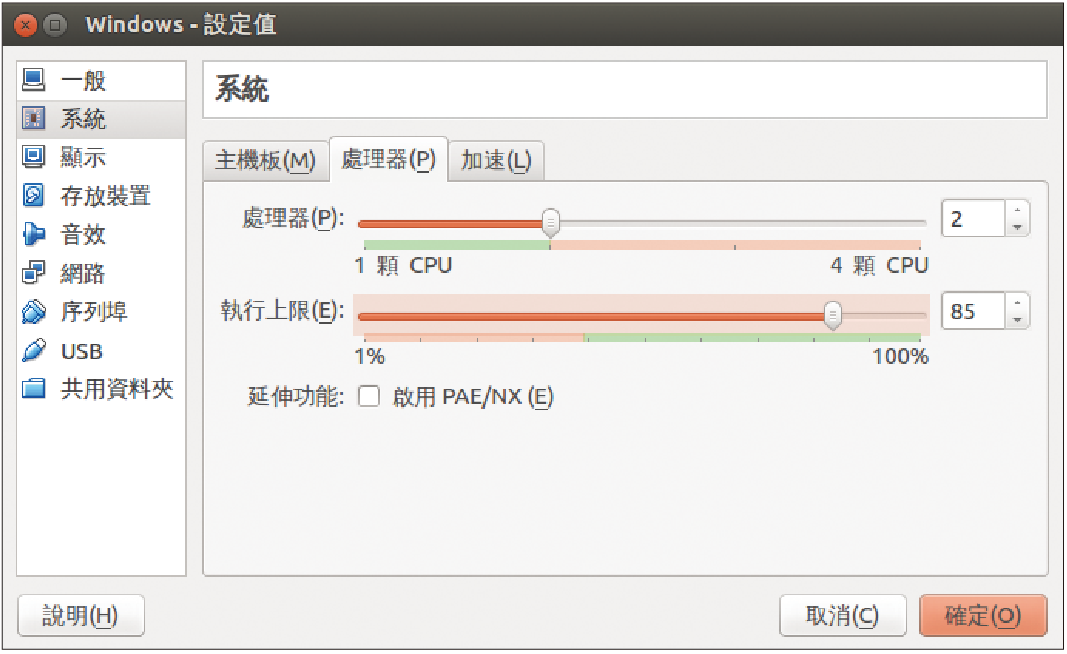Open the 音效 audio speaker icon
Image resolution: width=1067 pixels, height=654 pixels.
click(x=33, y=234)
